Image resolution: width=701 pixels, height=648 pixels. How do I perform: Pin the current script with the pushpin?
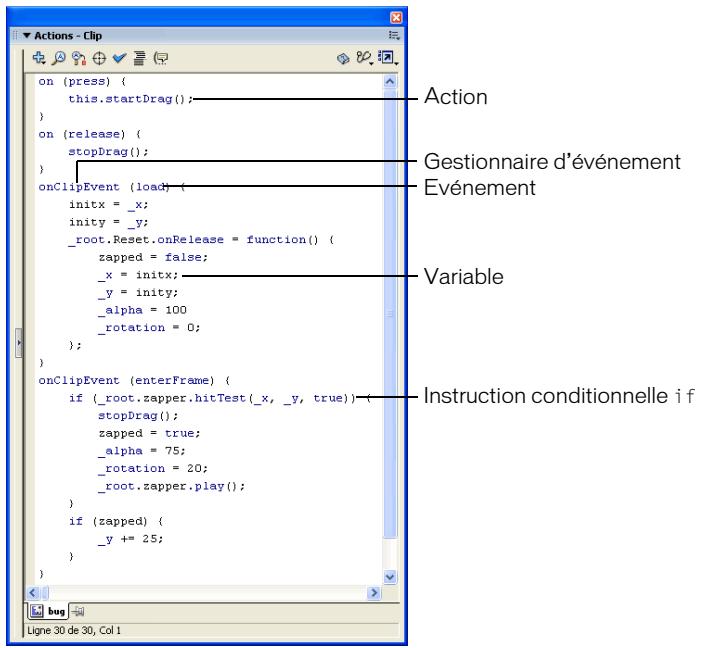(78, 611)
